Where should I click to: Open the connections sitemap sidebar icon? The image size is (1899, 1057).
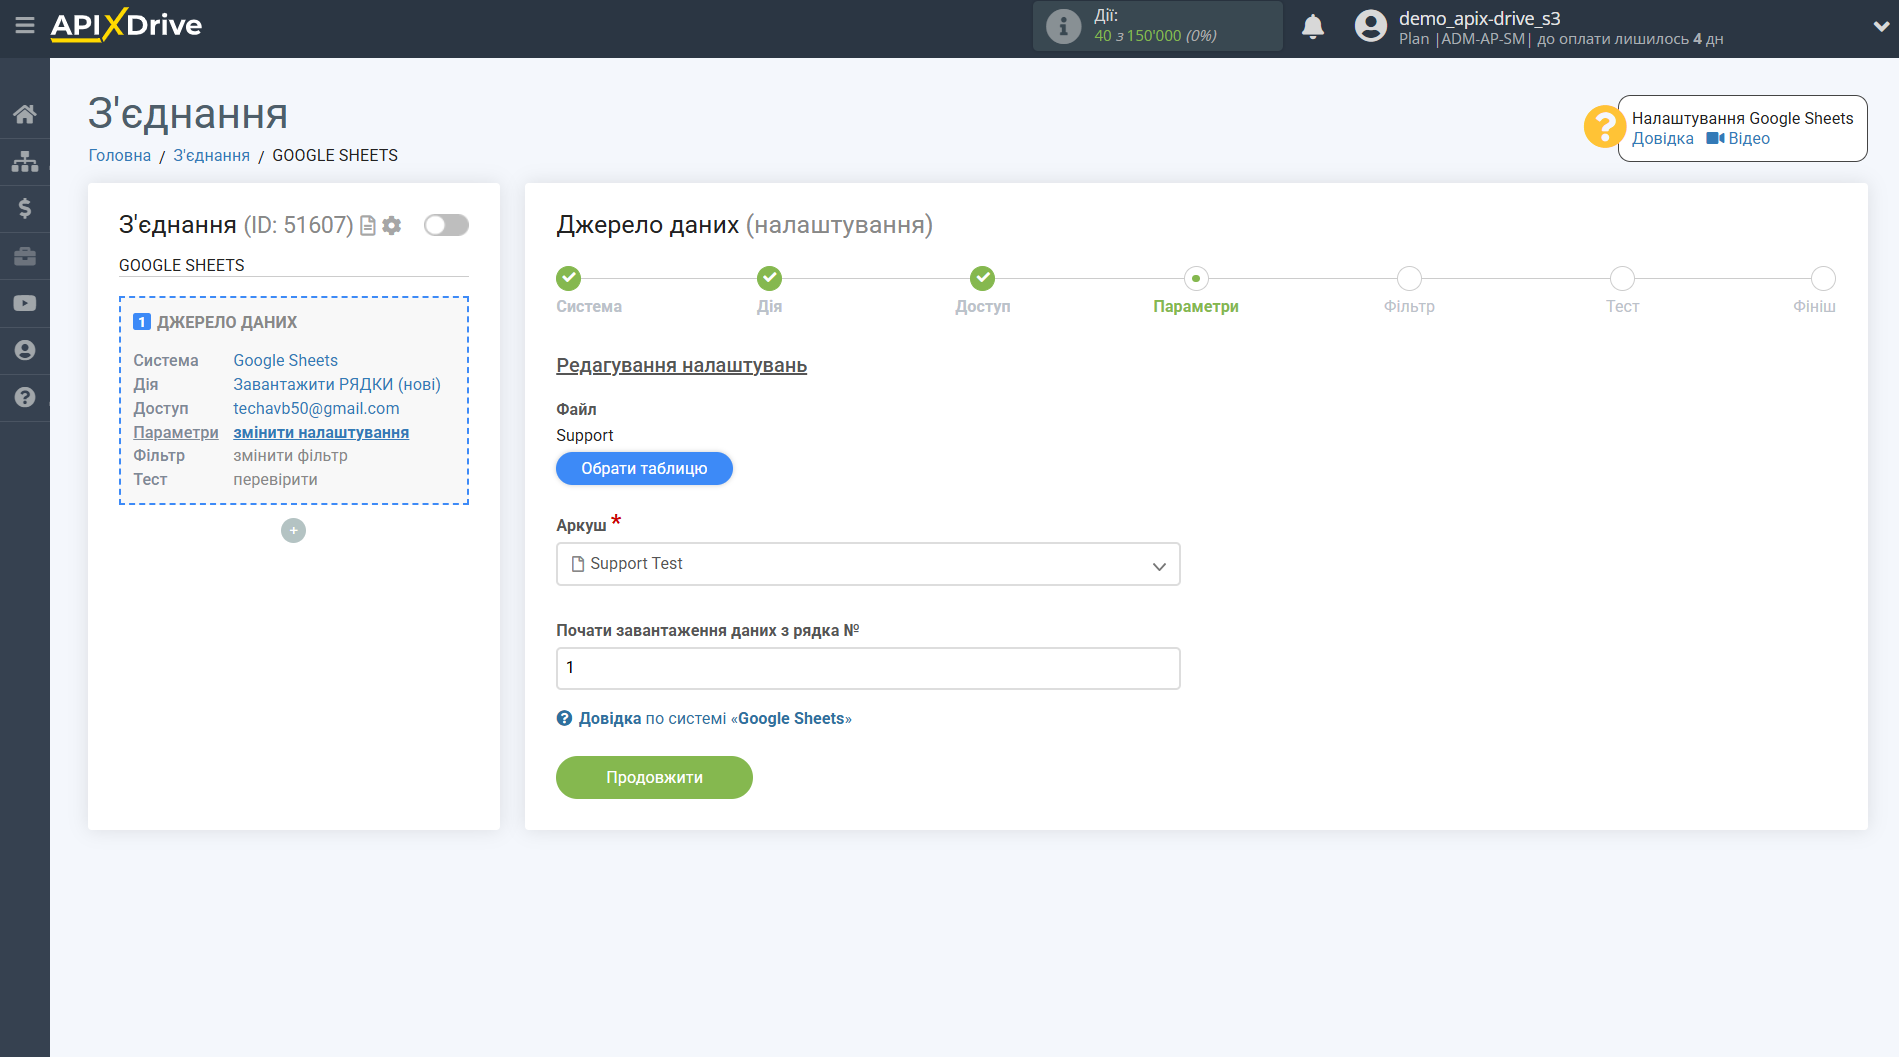25,161
